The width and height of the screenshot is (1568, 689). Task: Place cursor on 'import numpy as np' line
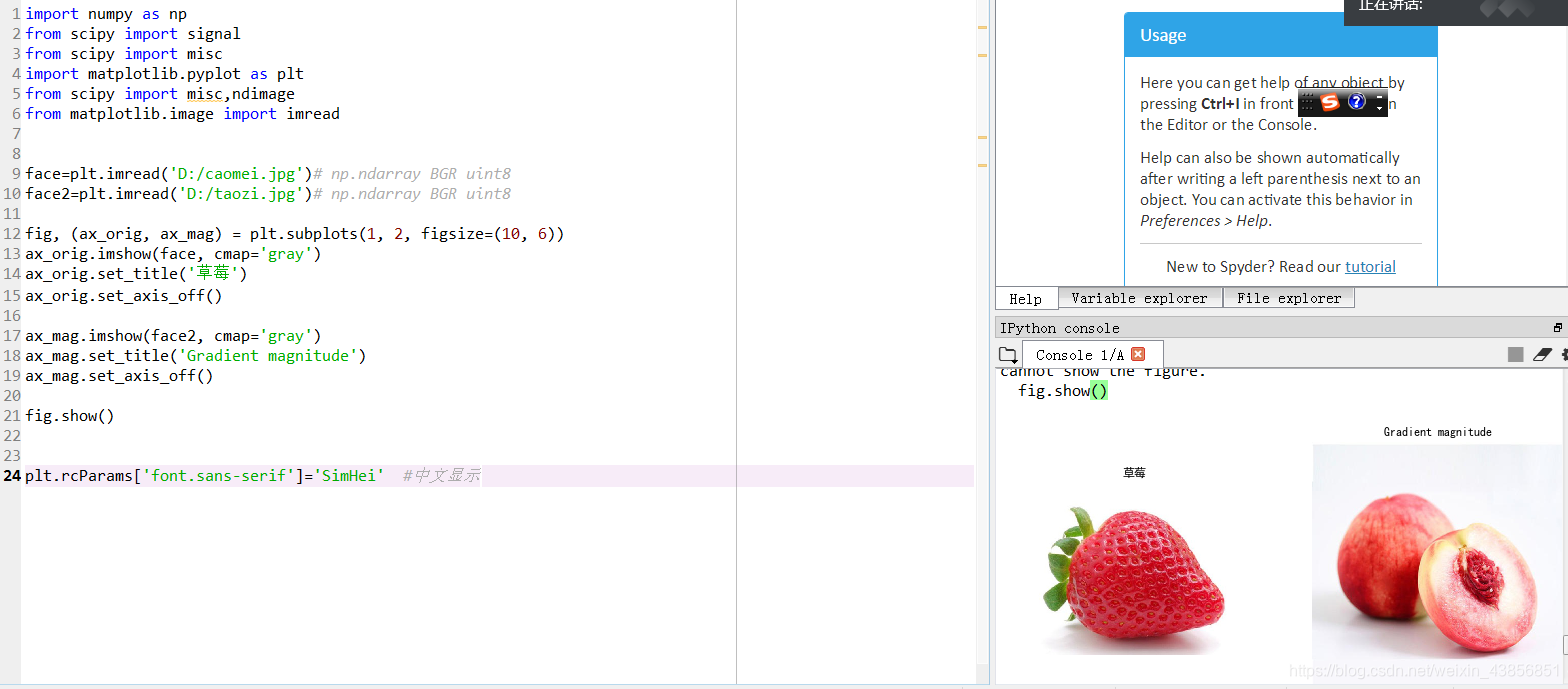click(106, 14)
